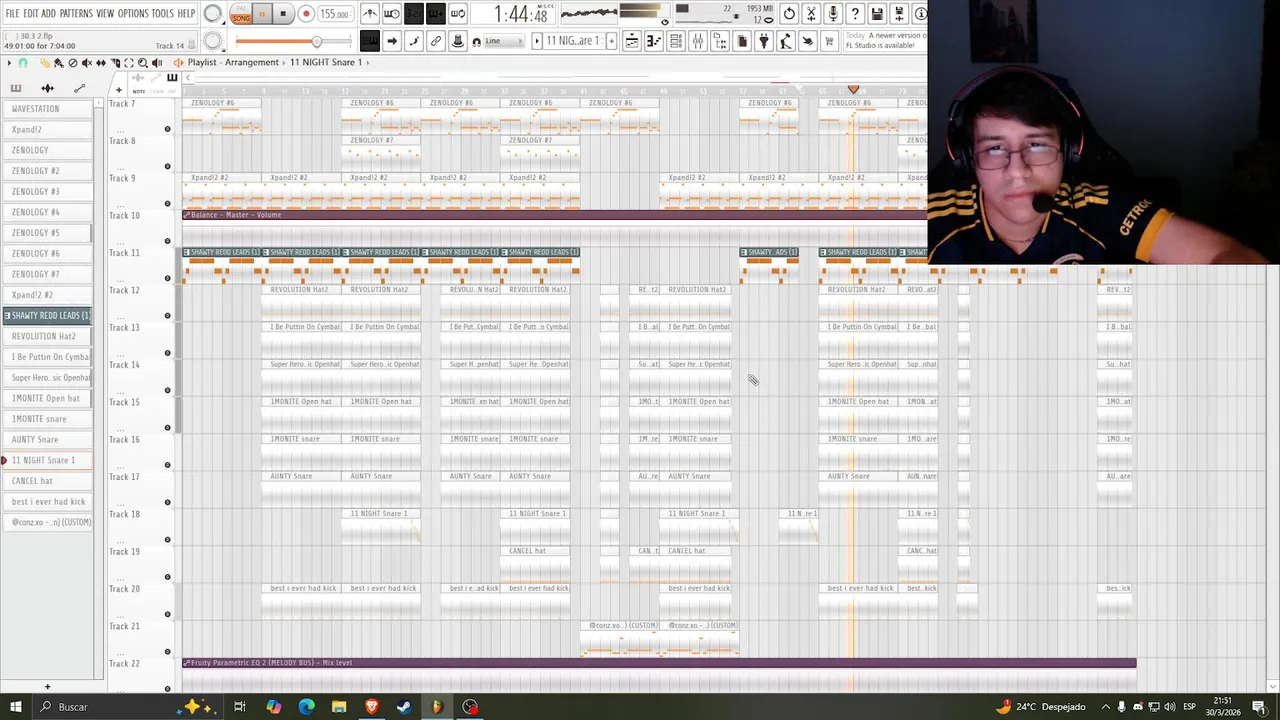Open playlist options menu arrow

coord(9,62)
